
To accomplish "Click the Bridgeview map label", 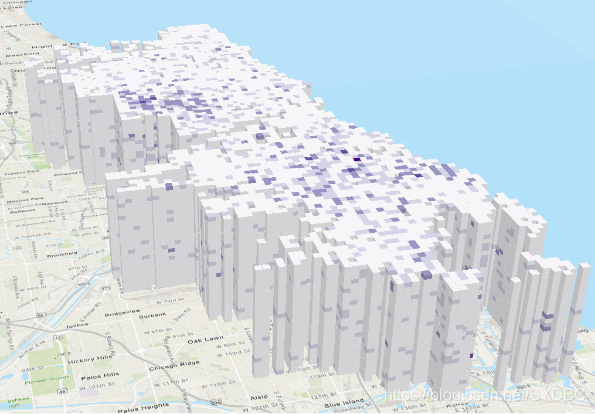I will tap(122, 313).
